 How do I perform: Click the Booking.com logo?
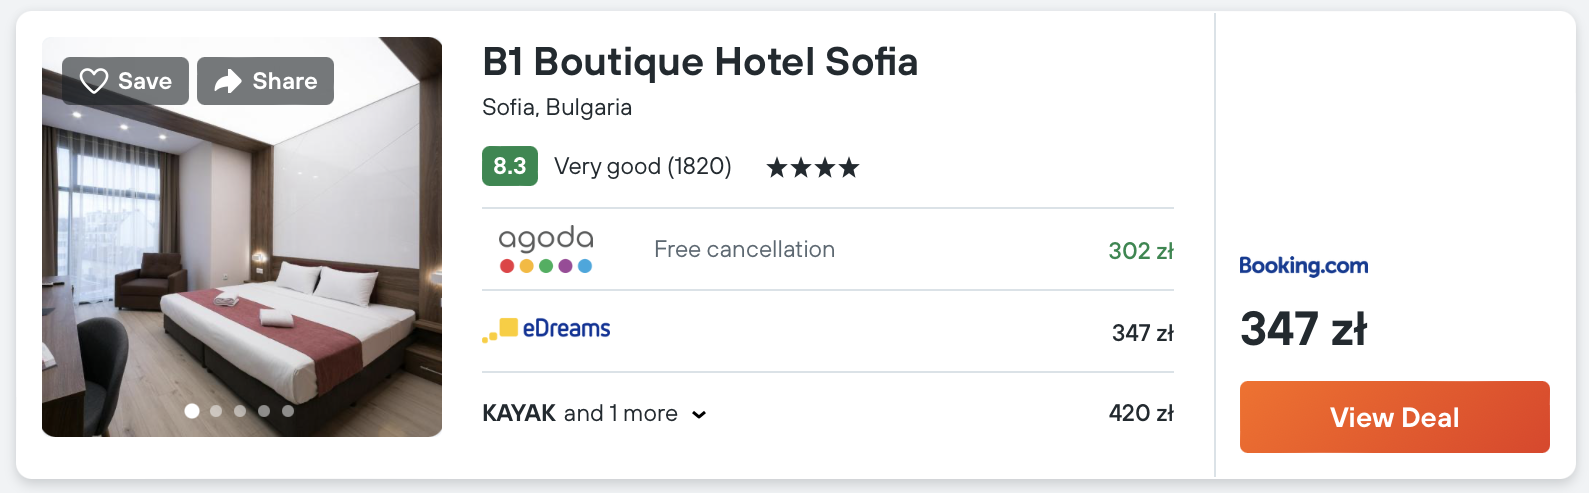1303,266
